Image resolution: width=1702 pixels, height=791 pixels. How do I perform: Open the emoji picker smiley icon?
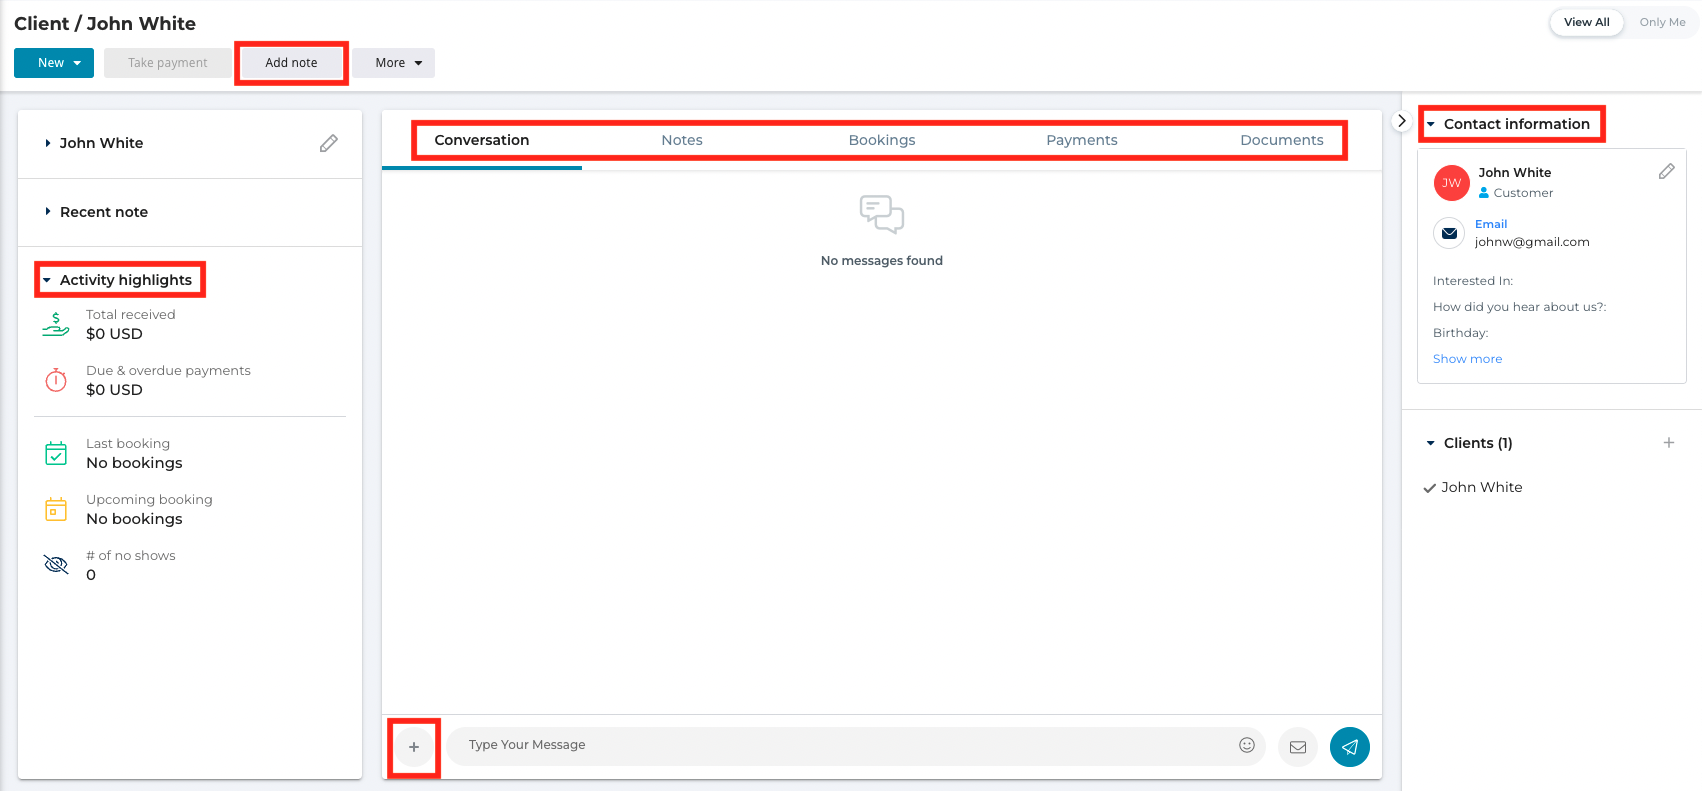1246,745
